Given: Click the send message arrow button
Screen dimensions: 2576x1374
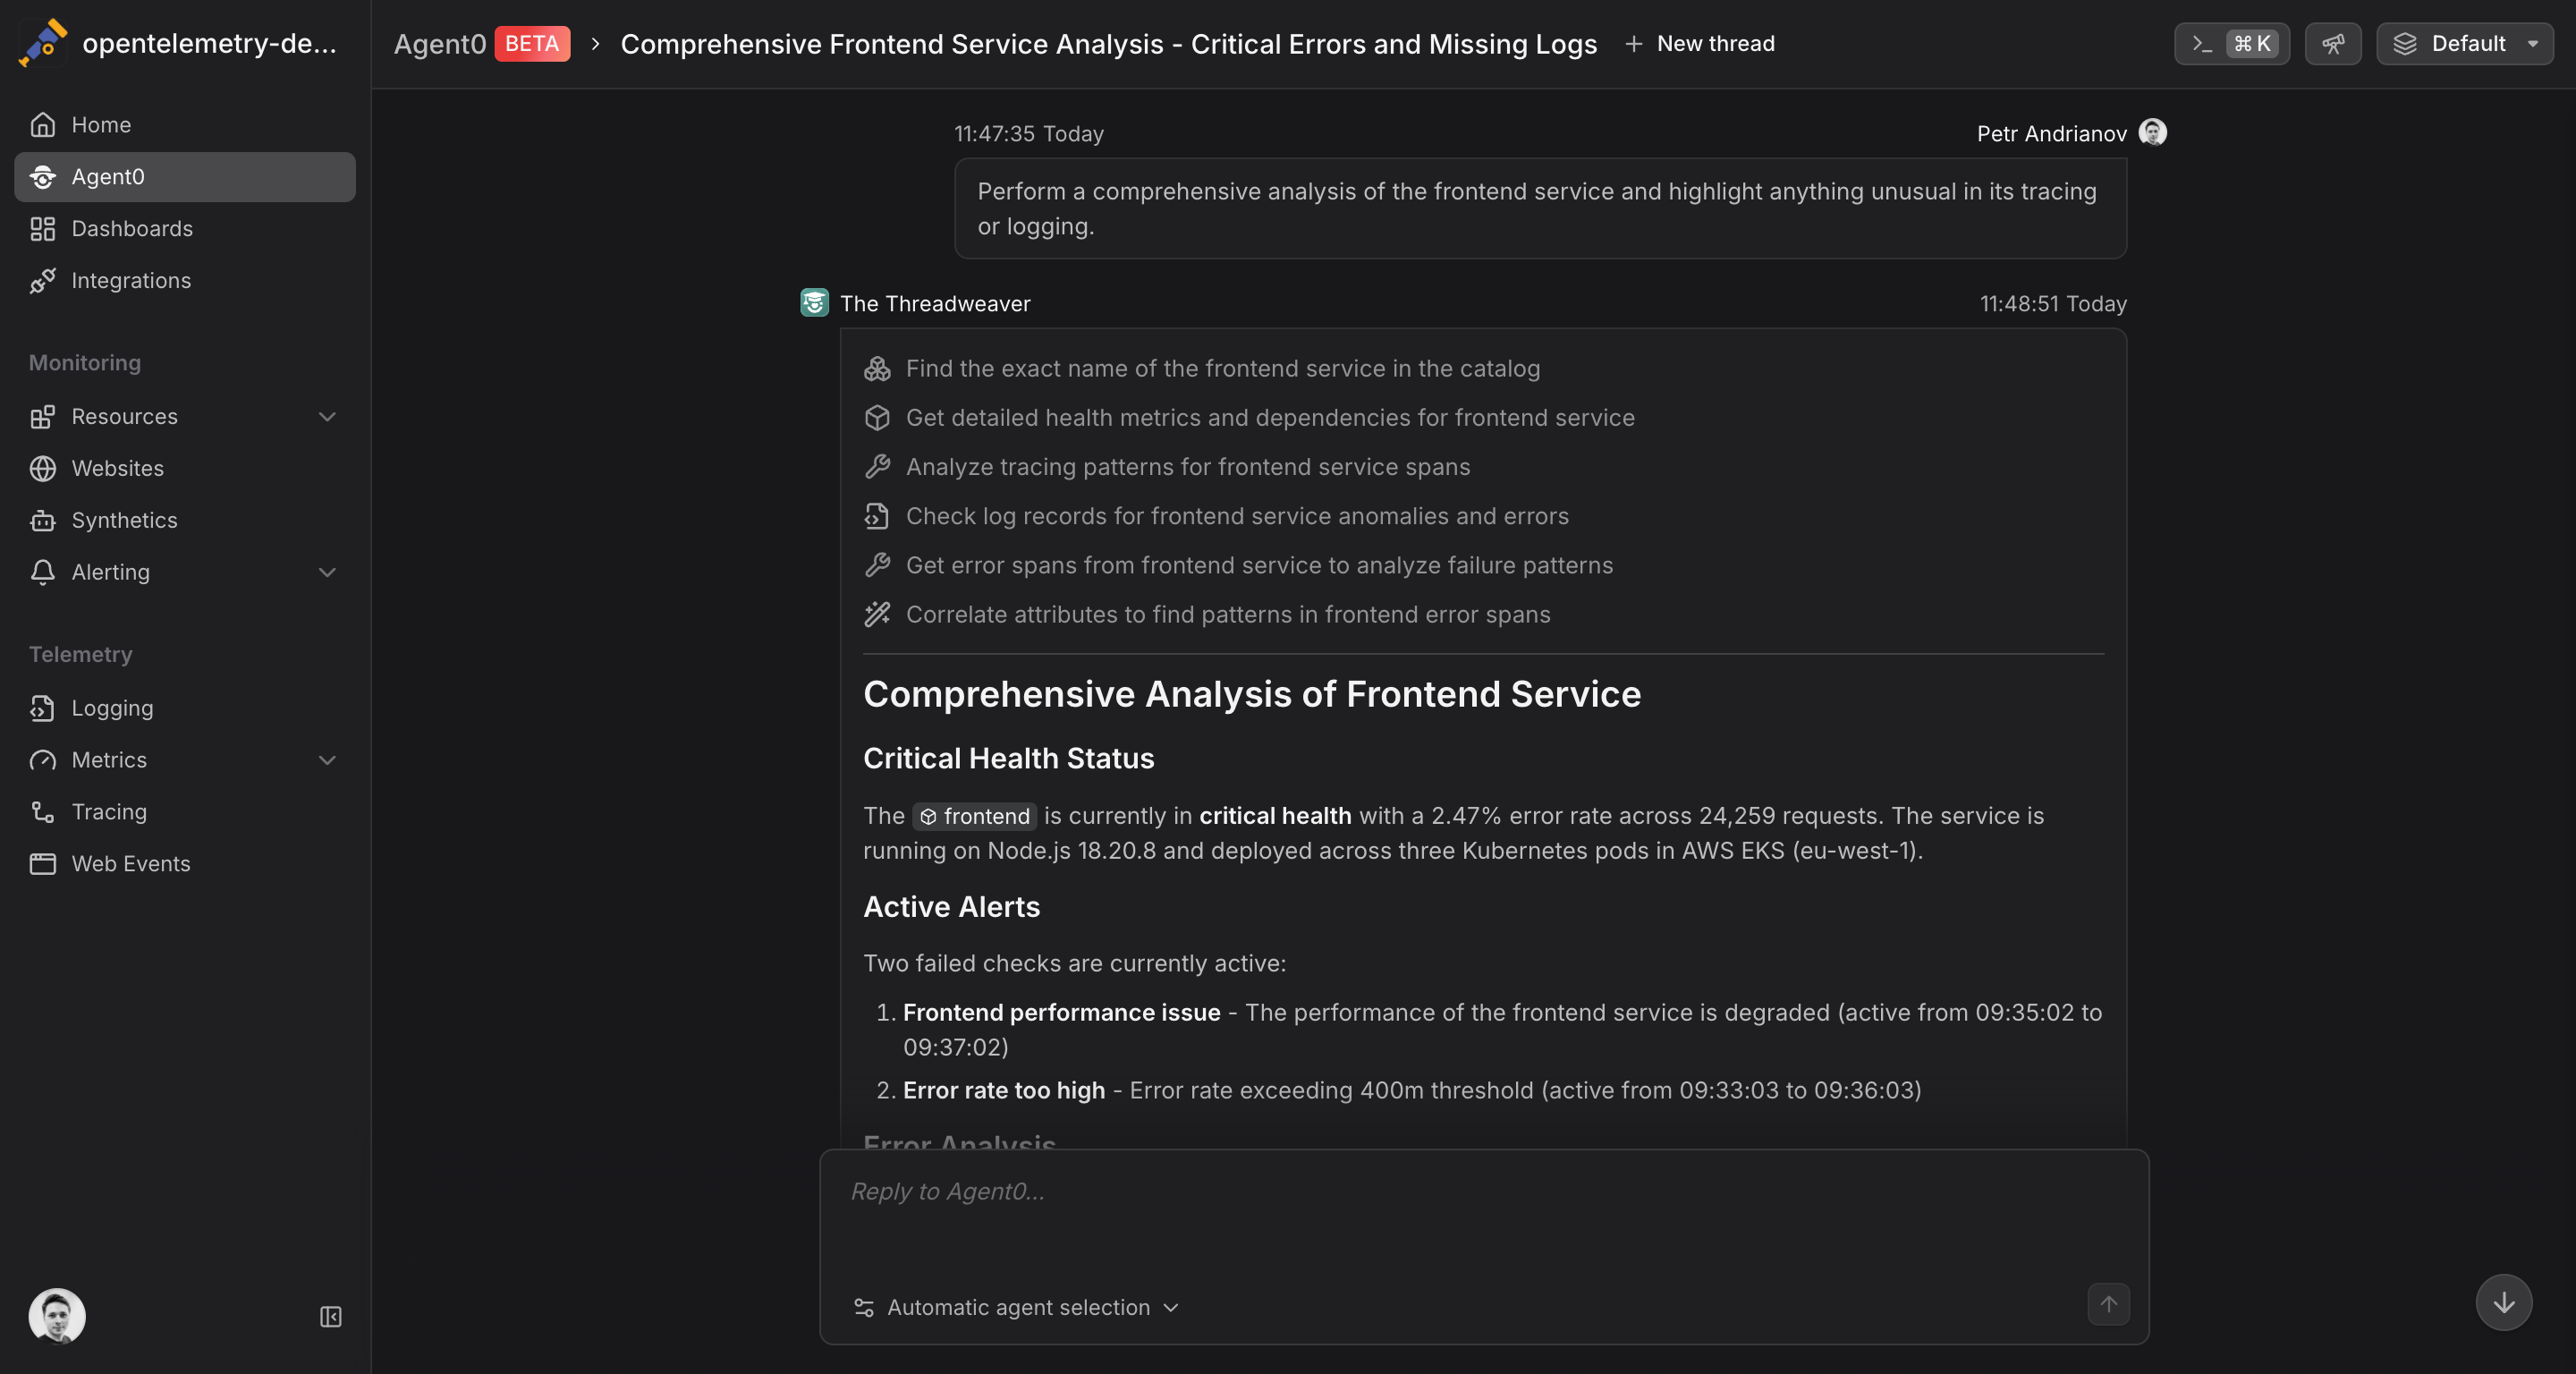Looking at the screenshot, I should pyautogui.click(x=2108, y=1304).
